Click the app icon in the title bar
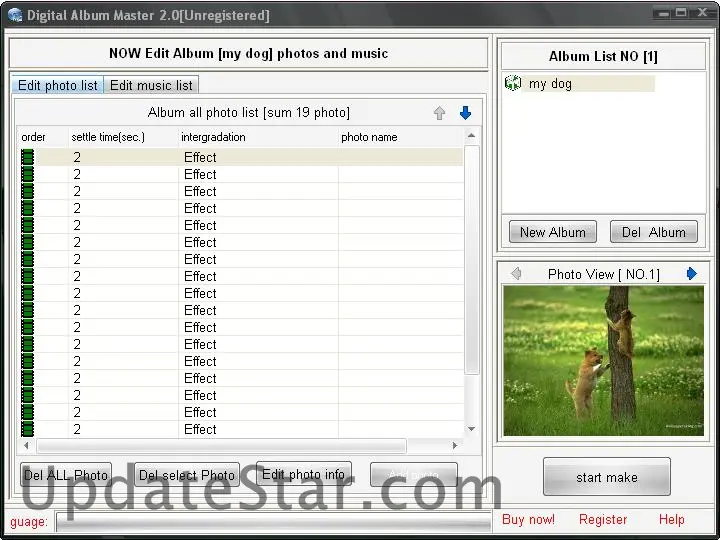The width and height of the screenshot is (720, 540). [x=15, y=15]
